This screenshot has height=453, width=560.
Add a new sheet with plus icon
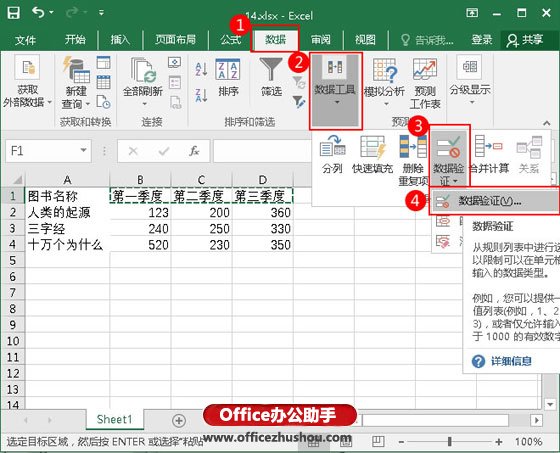point(179,420)
